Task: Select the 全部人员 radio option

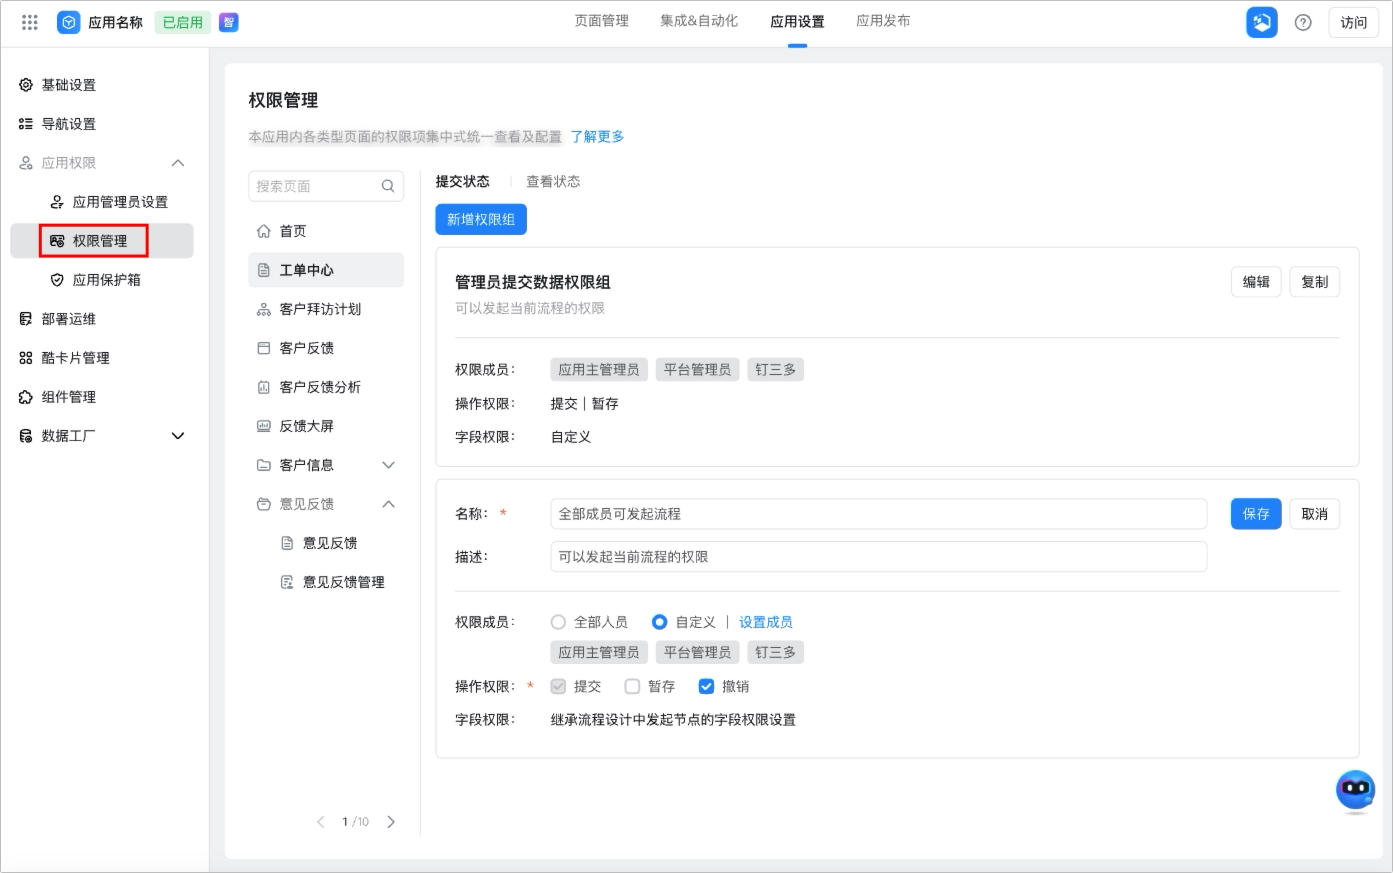Action: pos(559,622)
